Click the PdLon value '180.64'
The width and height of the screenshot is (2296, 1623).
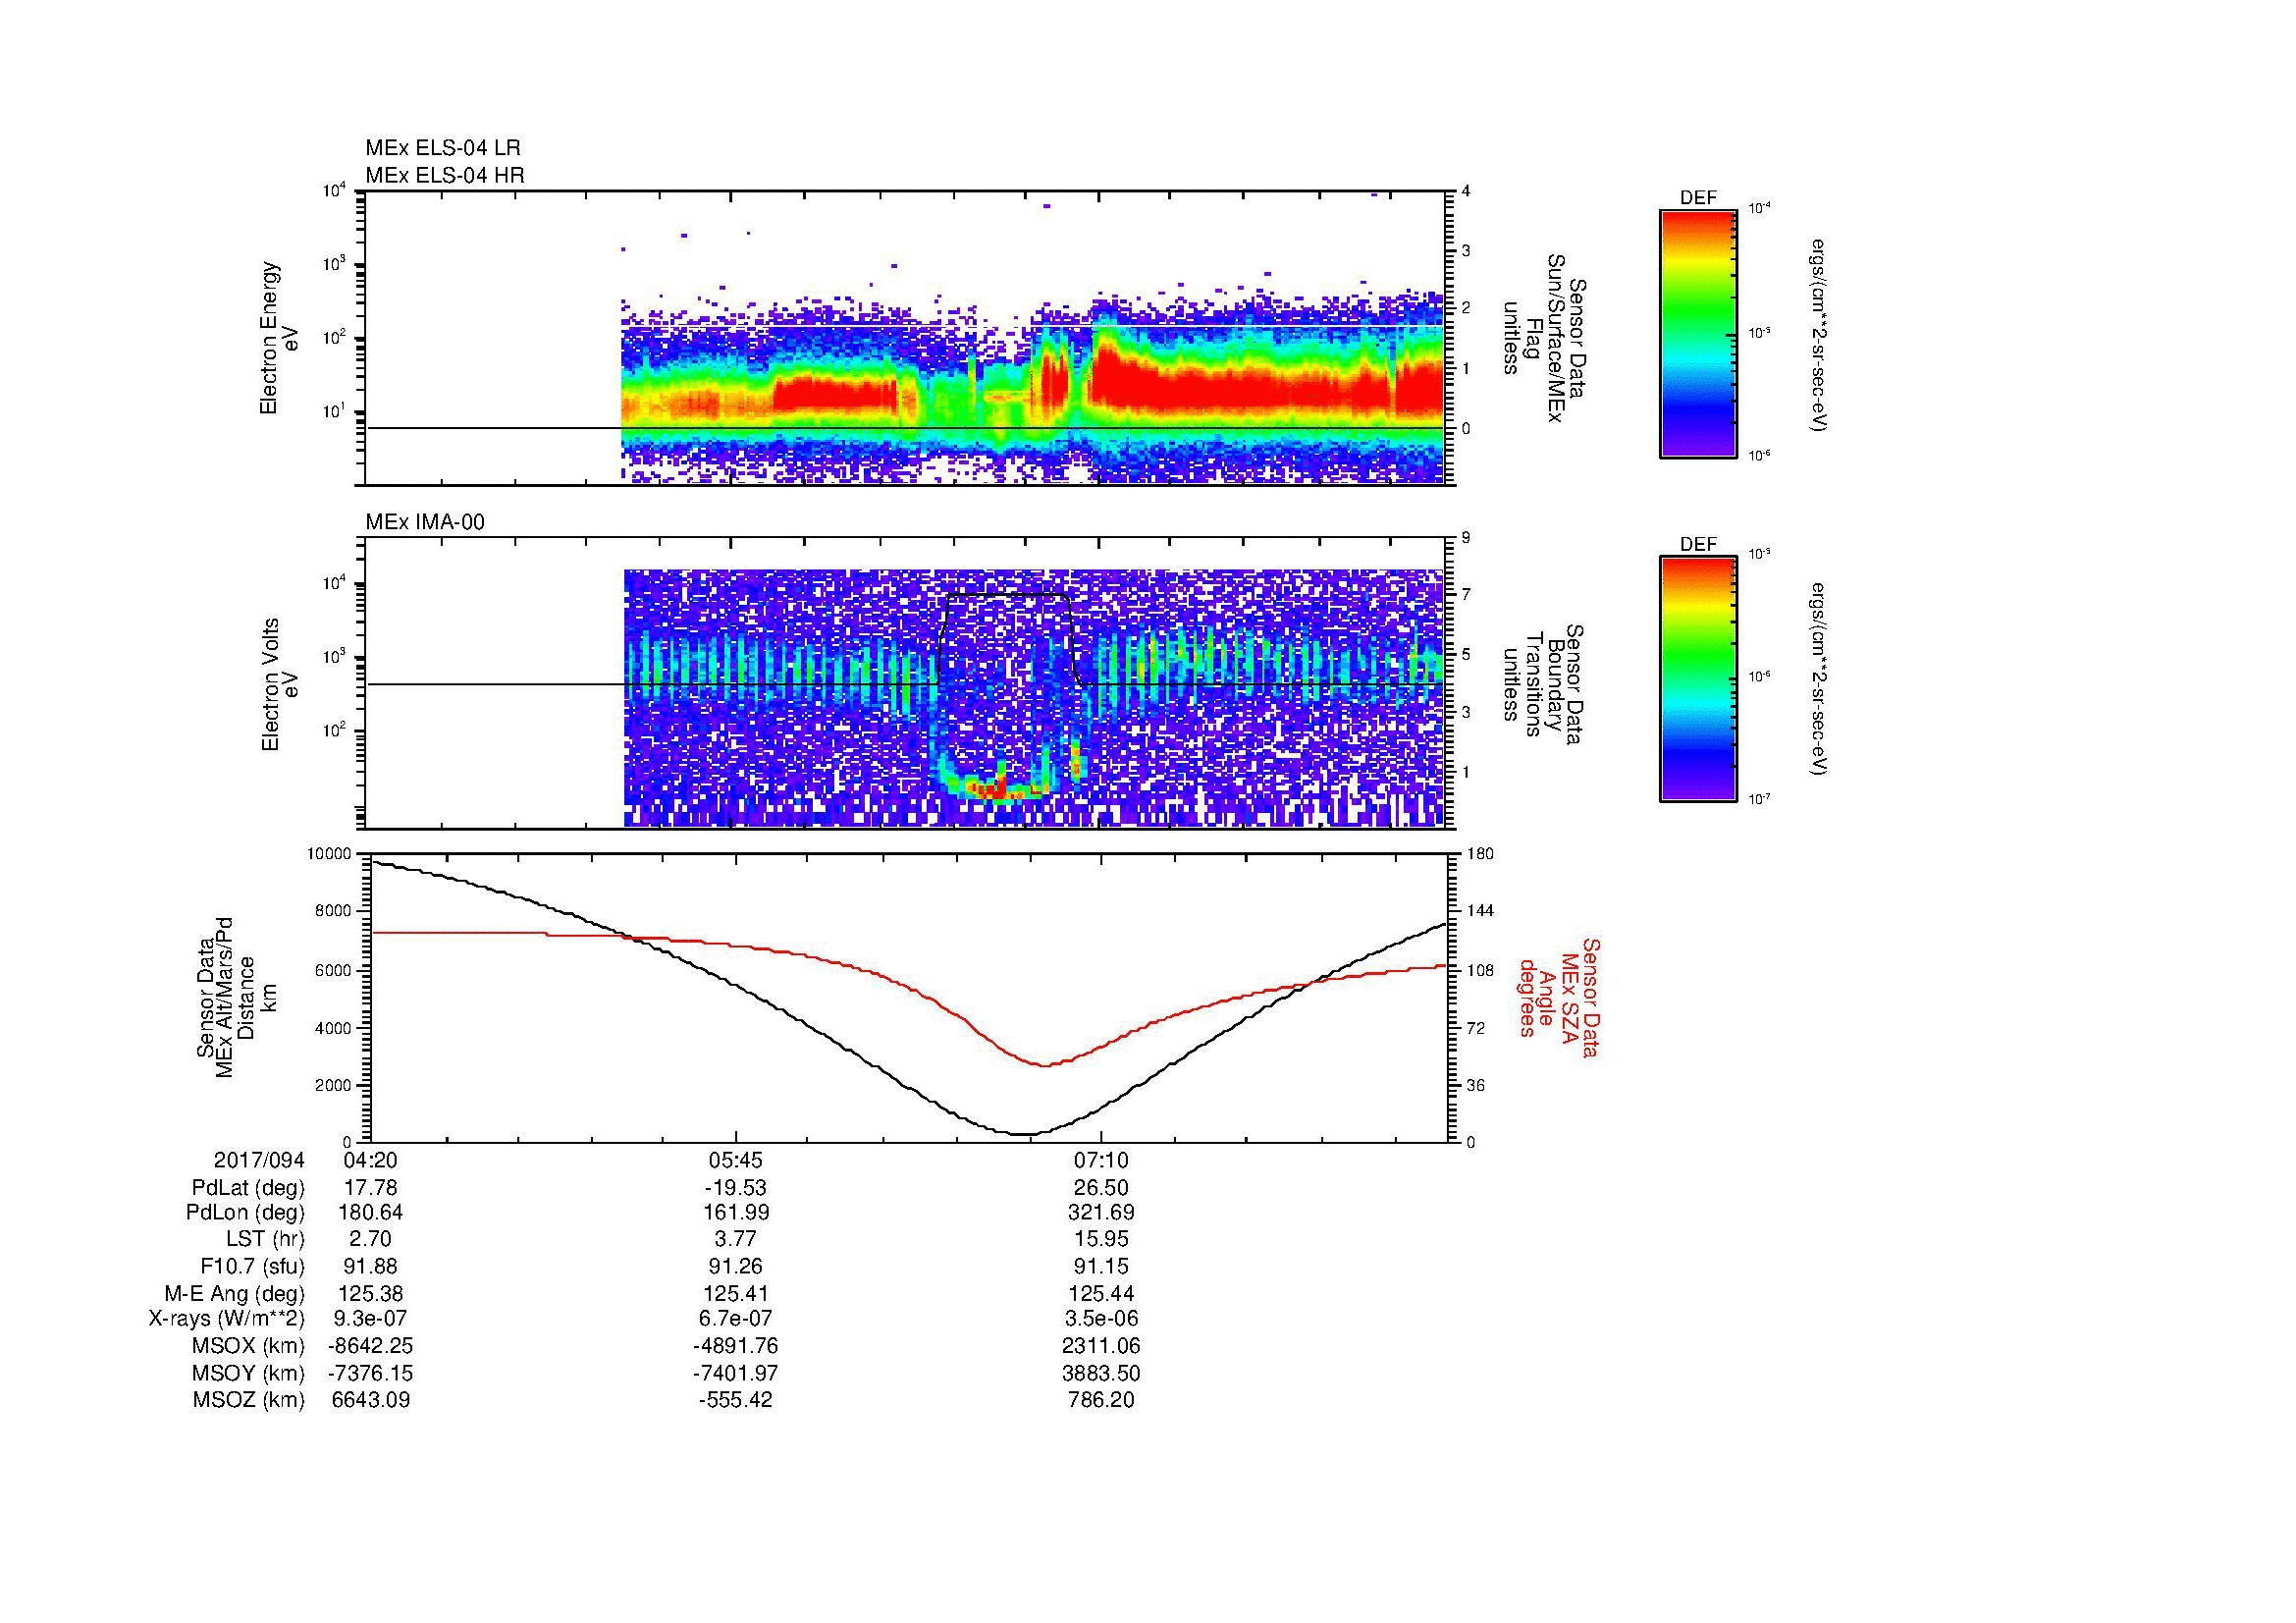[370, 1213]
